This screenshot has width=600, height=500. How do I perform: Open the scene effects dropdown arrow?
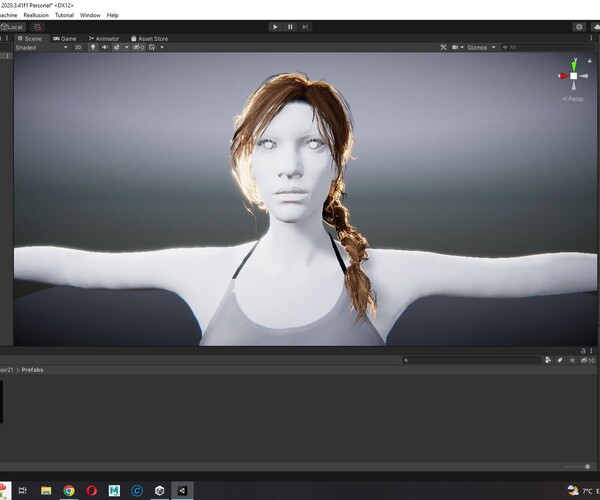(x=127, y=47)
